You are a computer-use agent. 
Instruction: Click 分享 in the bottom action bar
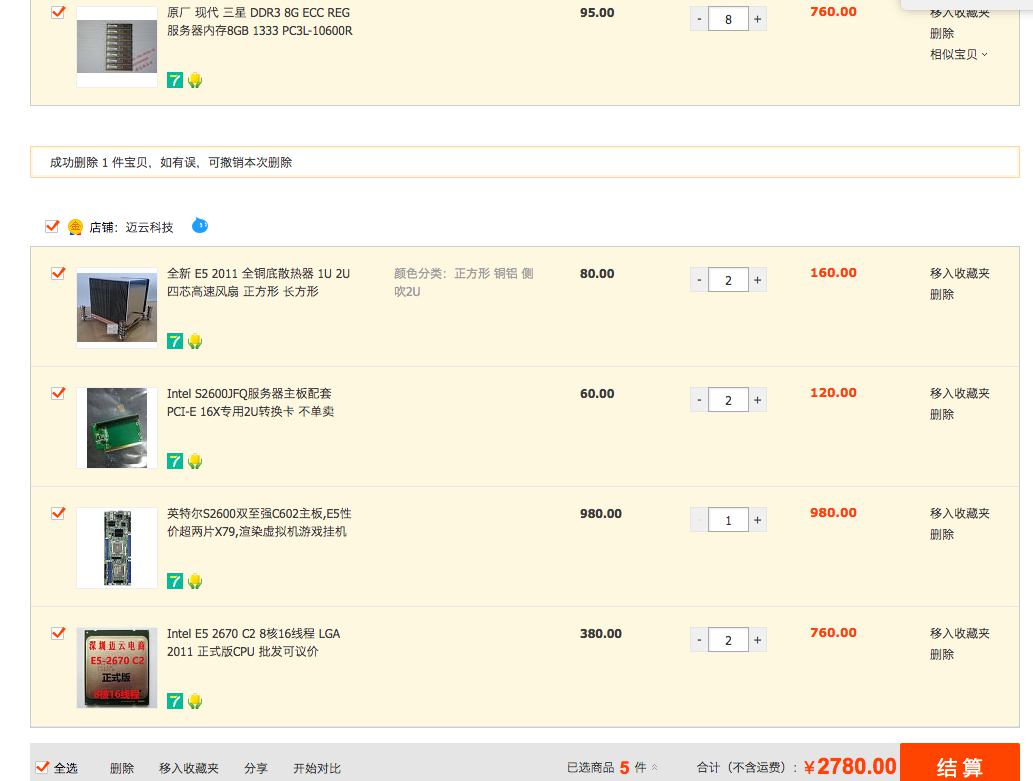(256, 768)
